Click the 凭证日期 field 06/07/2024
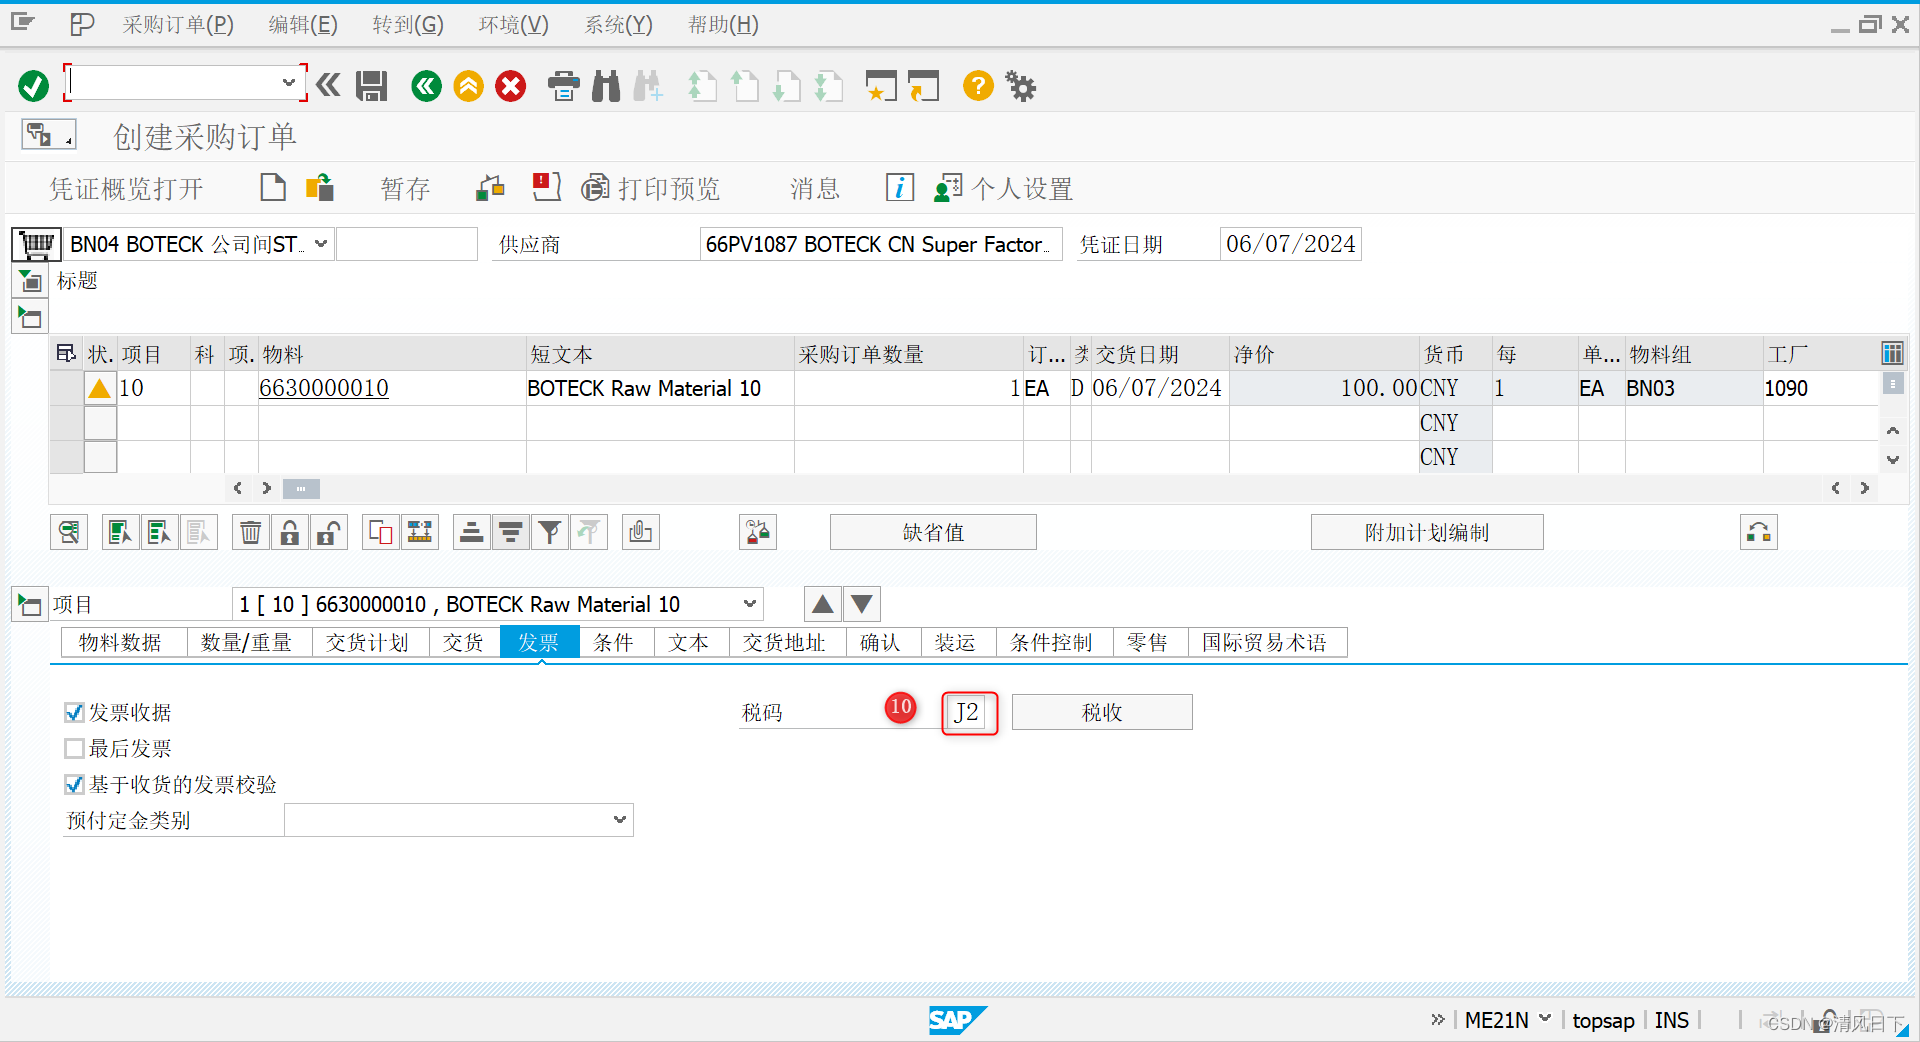Screen dimensions: 1920x1042 tap(1290, 244)
